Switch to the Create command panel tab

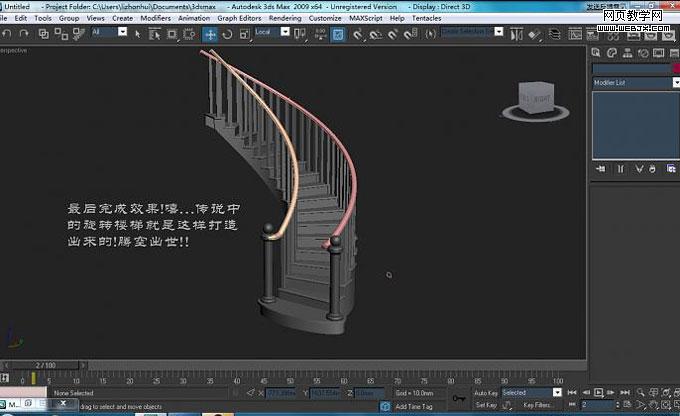click(596, 53)
